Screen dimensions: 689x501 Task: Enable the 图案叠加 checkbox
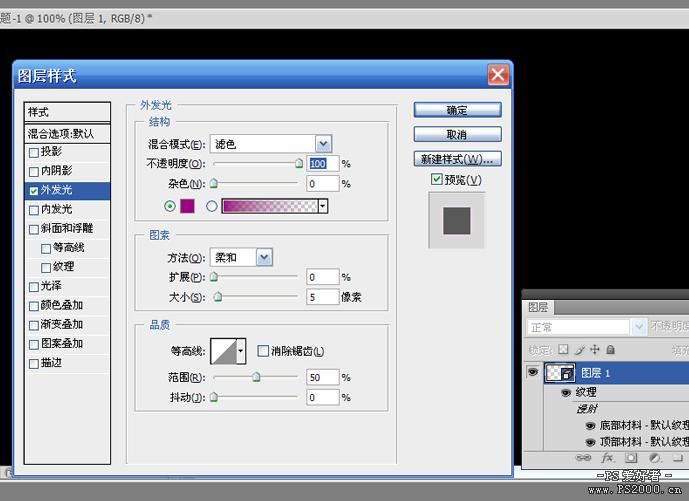tap(33, 345)
